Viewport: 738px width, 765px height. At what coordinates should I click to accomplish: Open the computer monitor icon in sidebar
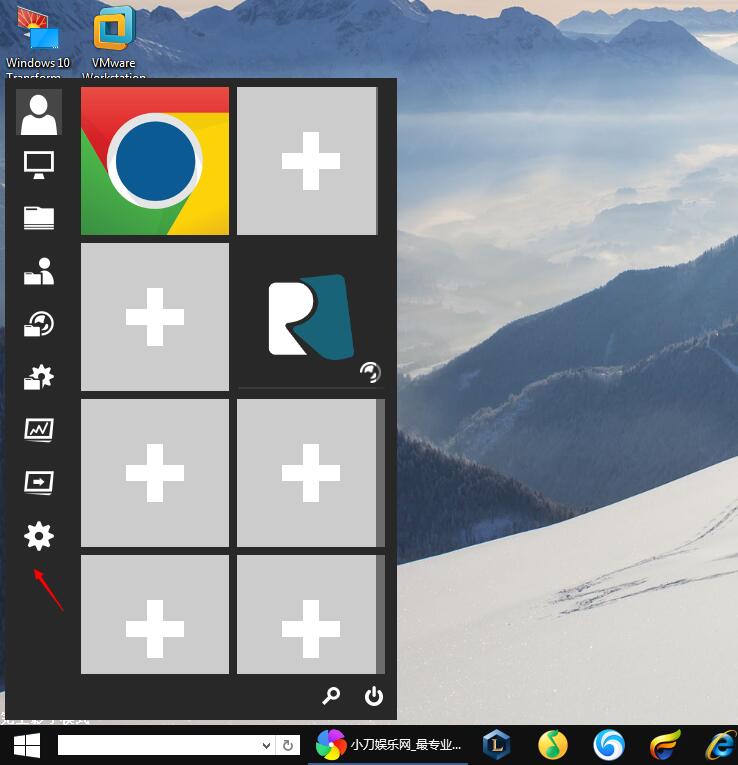tap(39, 165)
